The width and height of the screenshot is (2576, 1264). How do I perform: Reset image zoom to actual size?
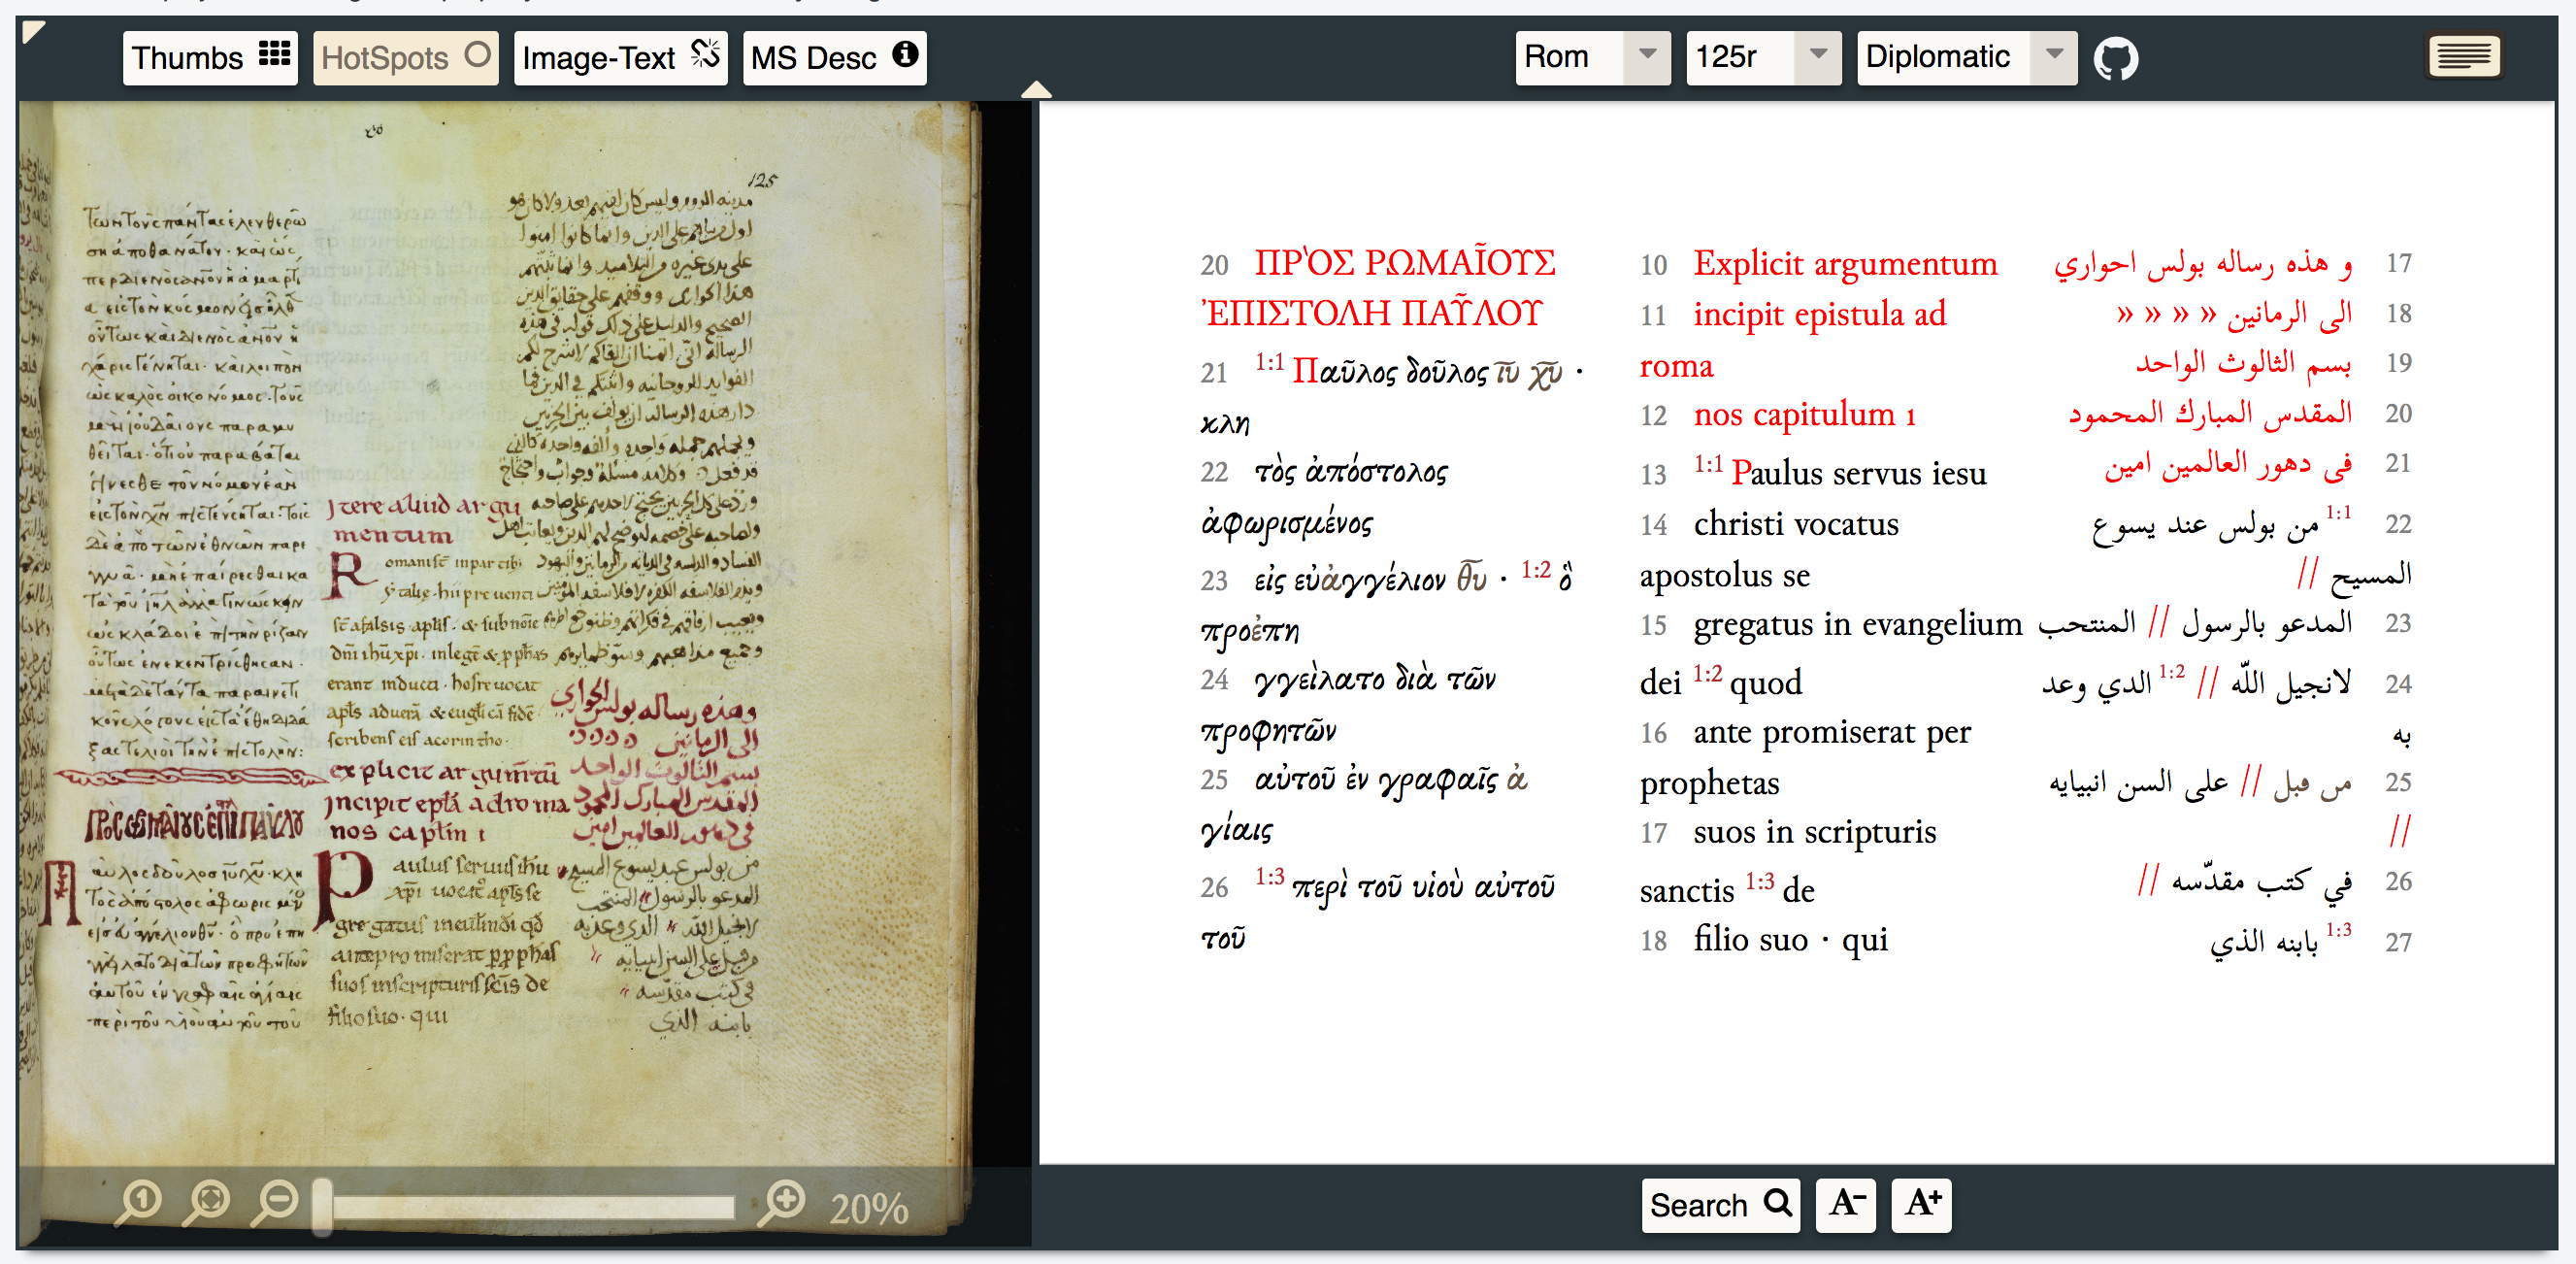click(x=139, y=1203)
